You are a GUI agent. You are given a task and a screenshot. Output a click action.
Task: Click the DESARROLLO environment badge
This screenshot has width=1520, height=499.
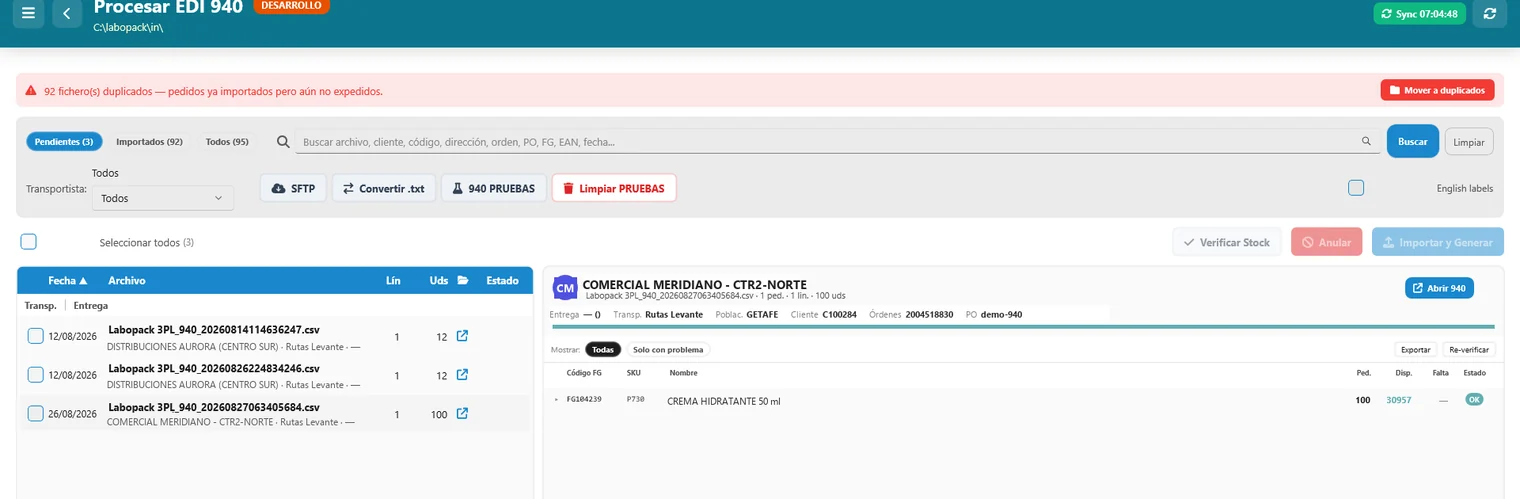tap(291, 6)
